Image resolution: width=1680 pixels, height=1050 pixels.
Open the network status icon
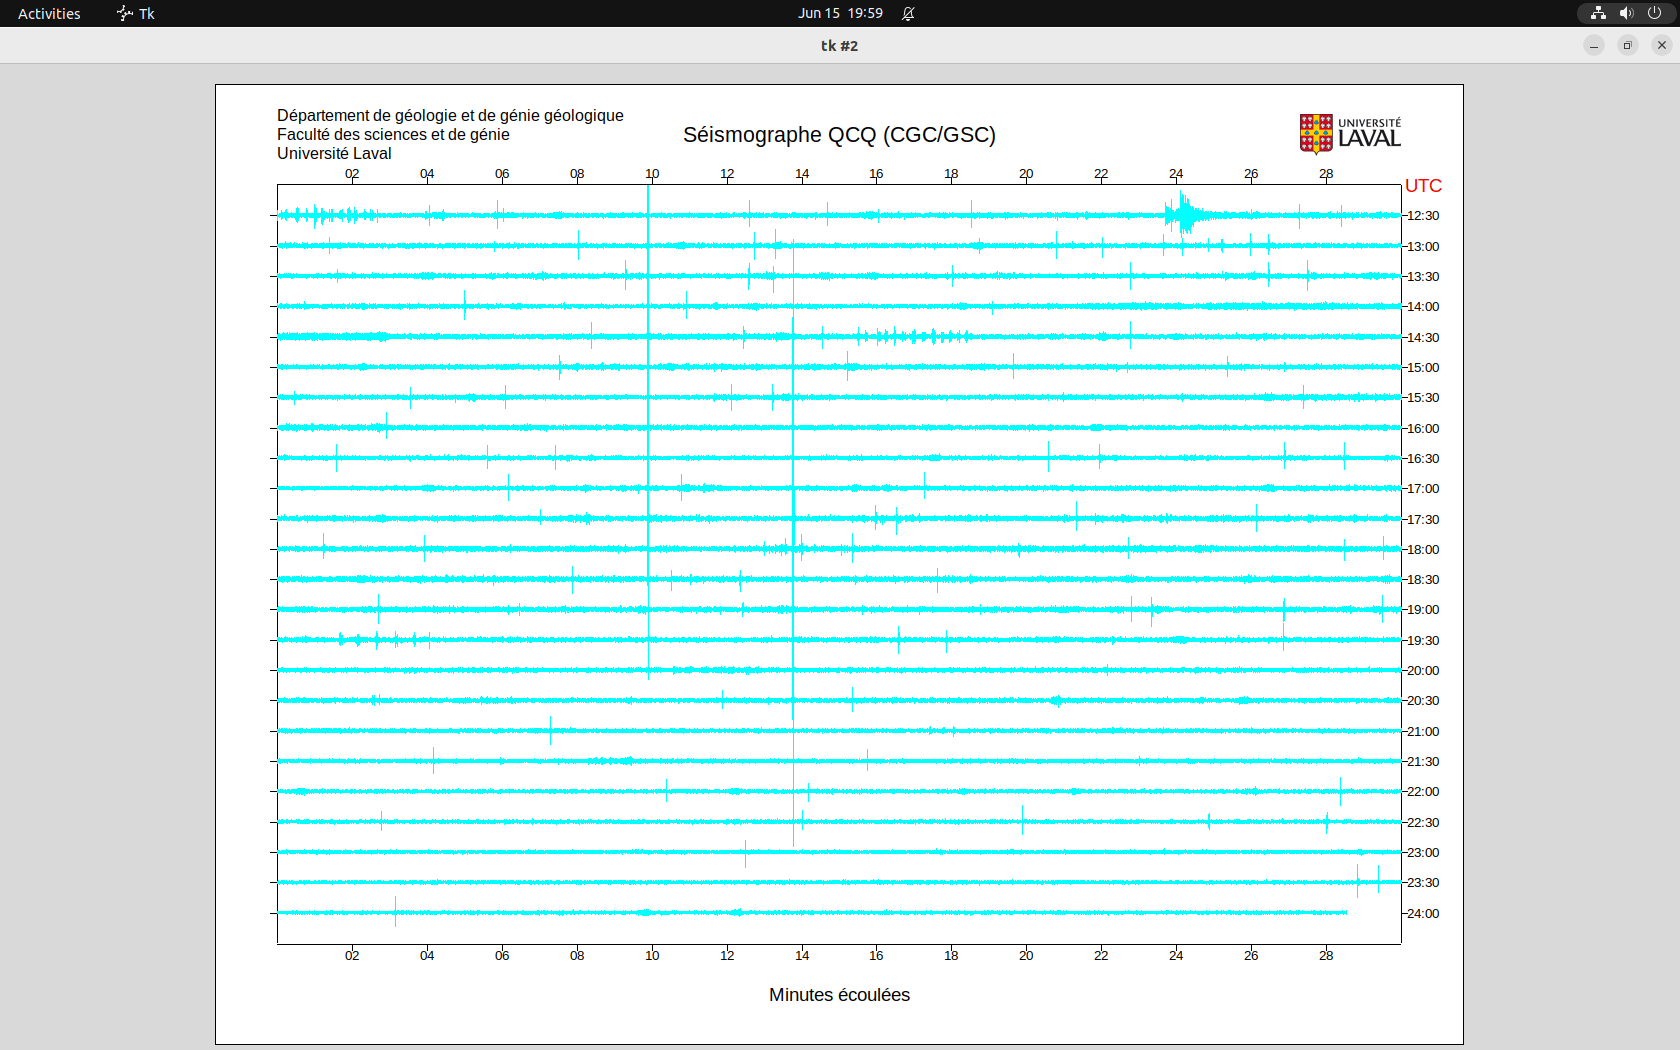tap(1598, 13)
